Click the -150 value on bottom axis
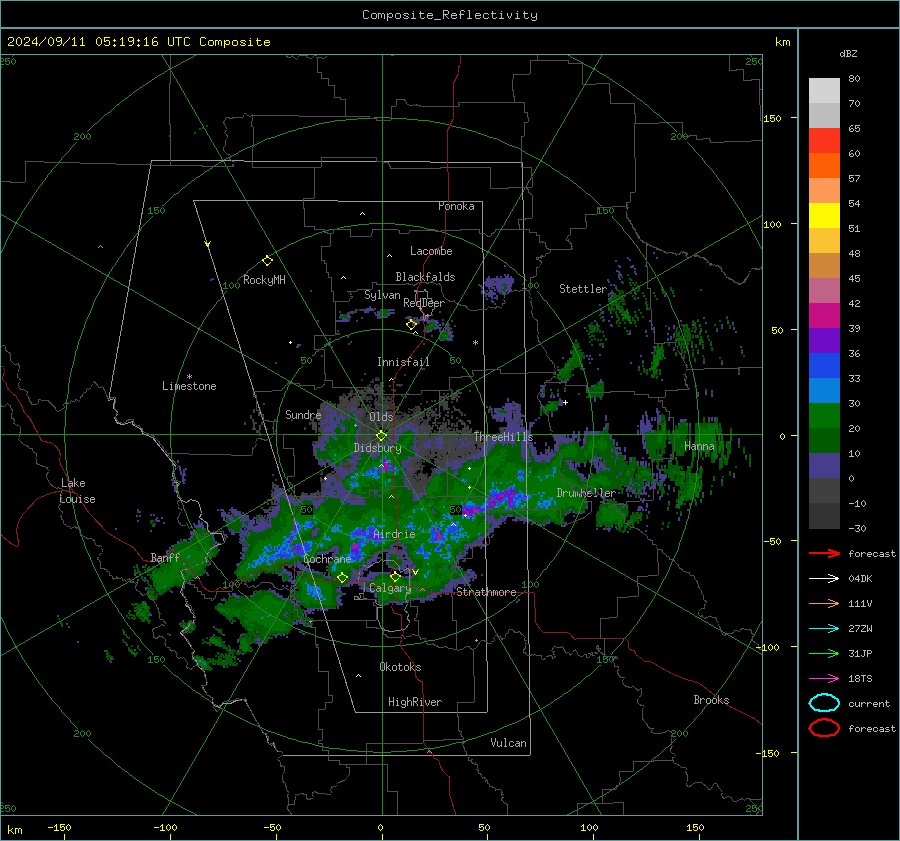Image resolution: width=900 pixels, height=841 pixels. (59, 828)
